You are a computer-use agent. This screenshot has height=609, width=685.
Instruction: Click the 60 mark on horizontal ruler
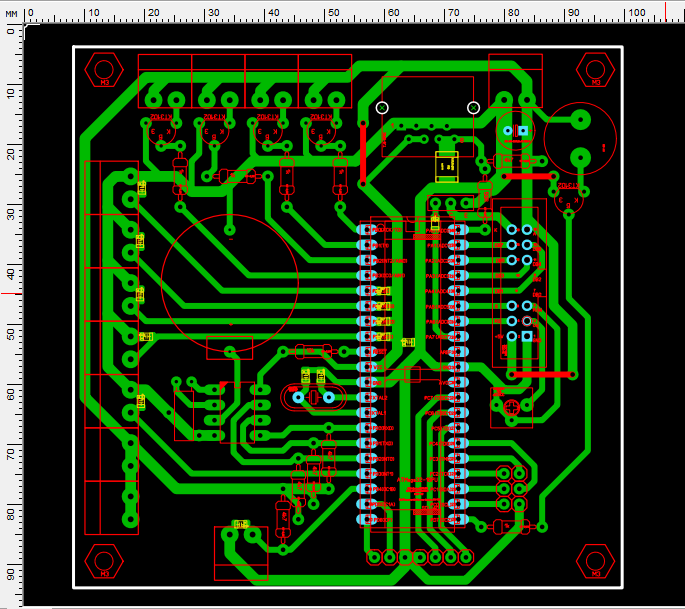(x=393, y=13)
